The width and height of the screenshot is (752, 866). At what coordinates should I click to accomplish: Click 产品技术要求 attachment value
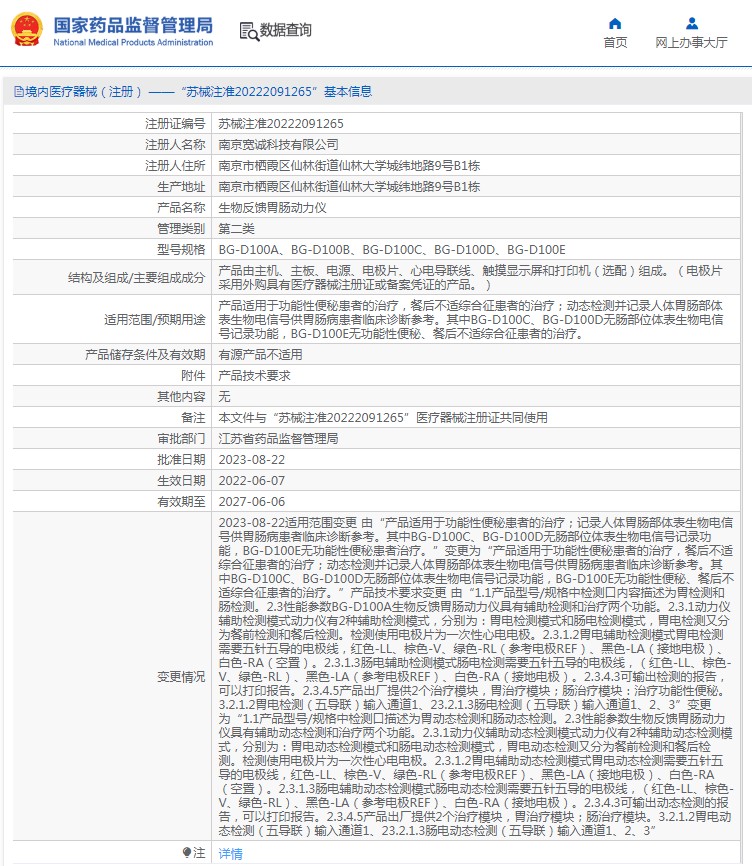point(254,376)
